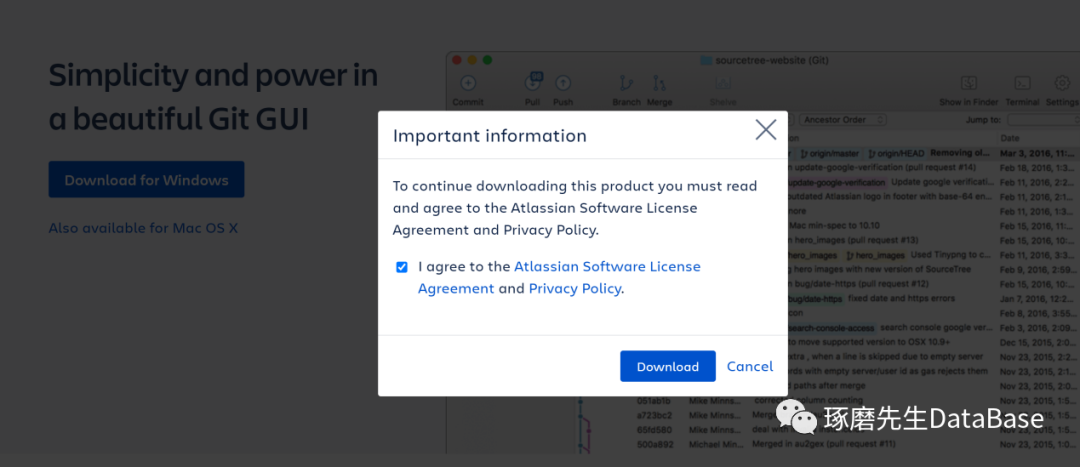
Task: Click the Settings gear icon in Sourcetree
Action: click(x=1061, y=83)
